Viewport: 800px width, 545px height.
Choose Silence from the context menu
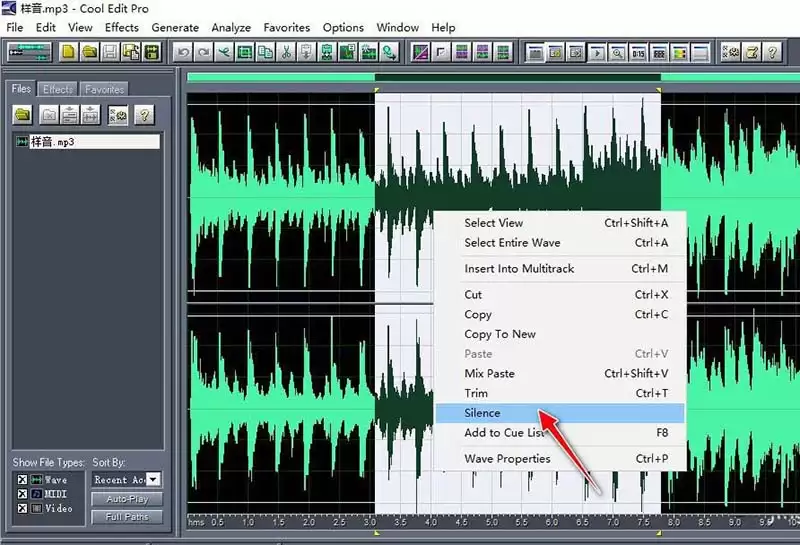click(559, 413)
